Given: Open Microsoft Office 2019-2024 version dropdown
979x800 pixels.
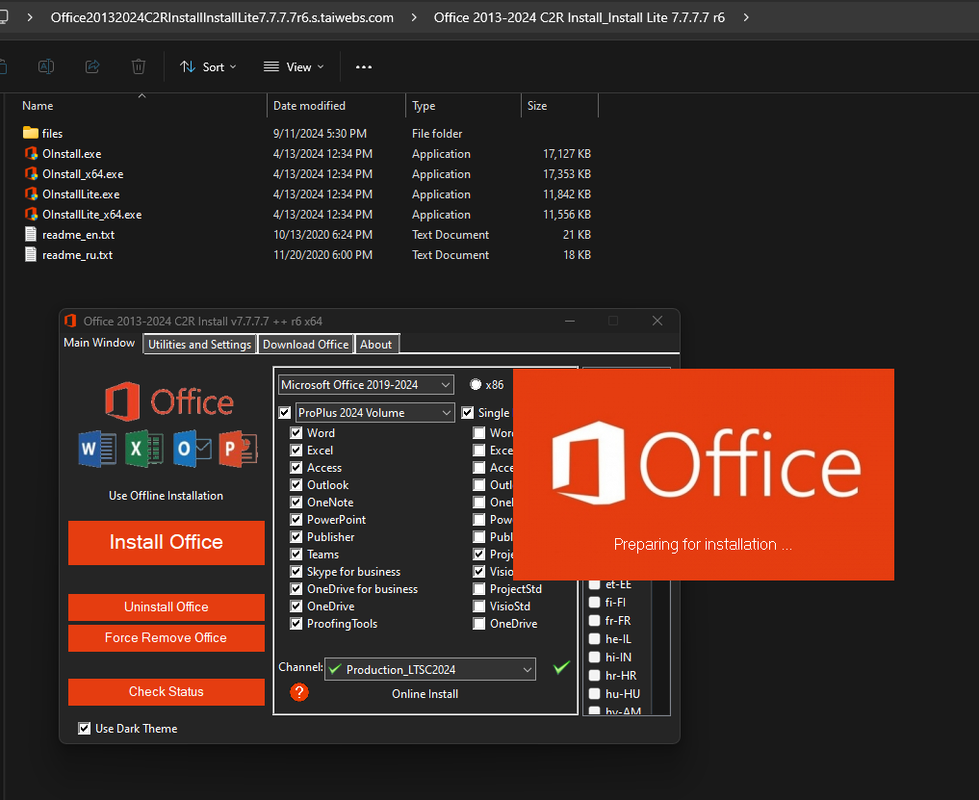Looking at the screenshot, I should [365, 385].
